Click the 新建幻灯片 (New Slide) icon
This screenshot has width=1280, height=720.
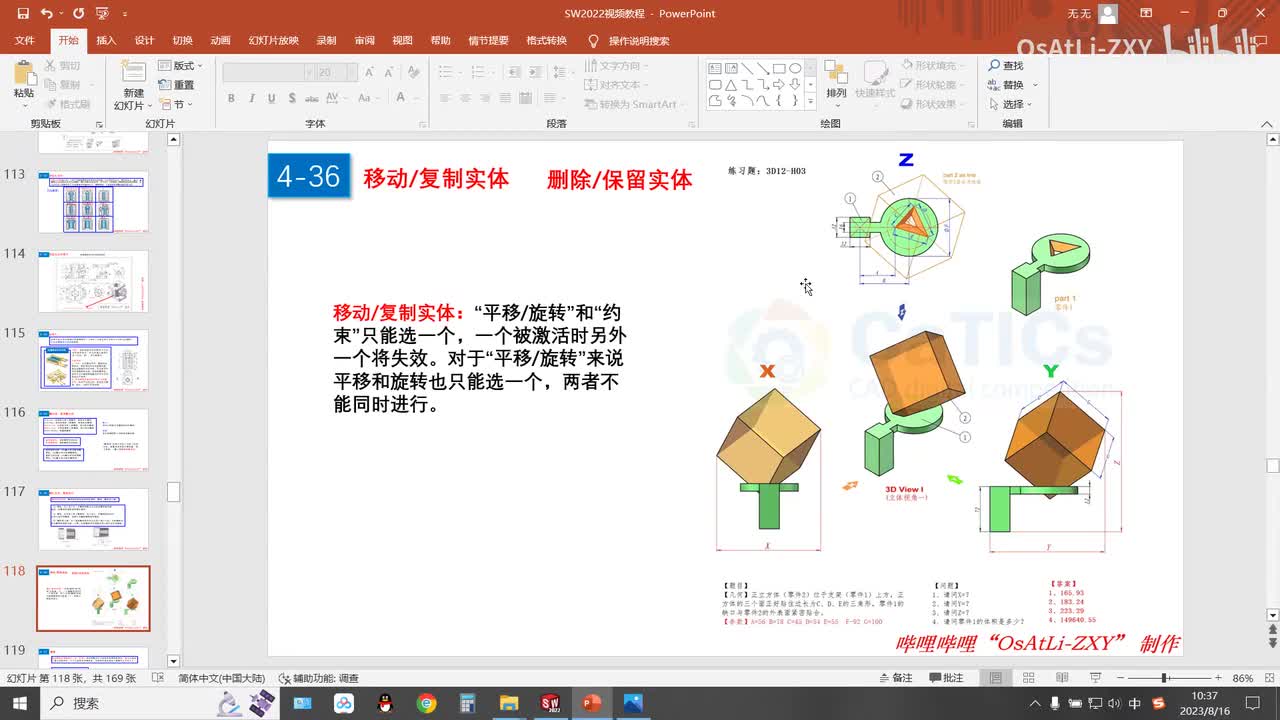click(x=133, y=72)
